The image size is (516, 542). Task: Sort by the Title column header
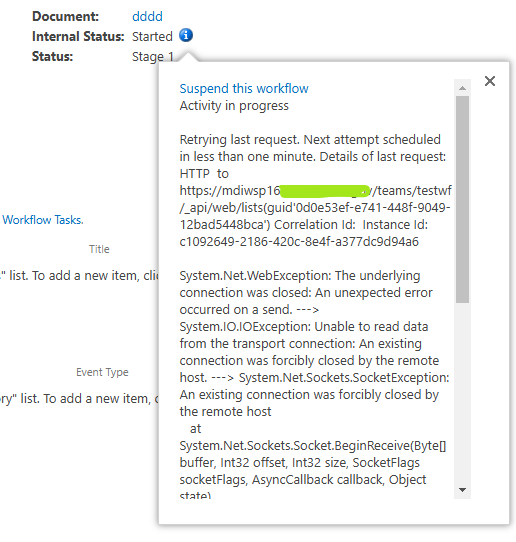(99, 249)
